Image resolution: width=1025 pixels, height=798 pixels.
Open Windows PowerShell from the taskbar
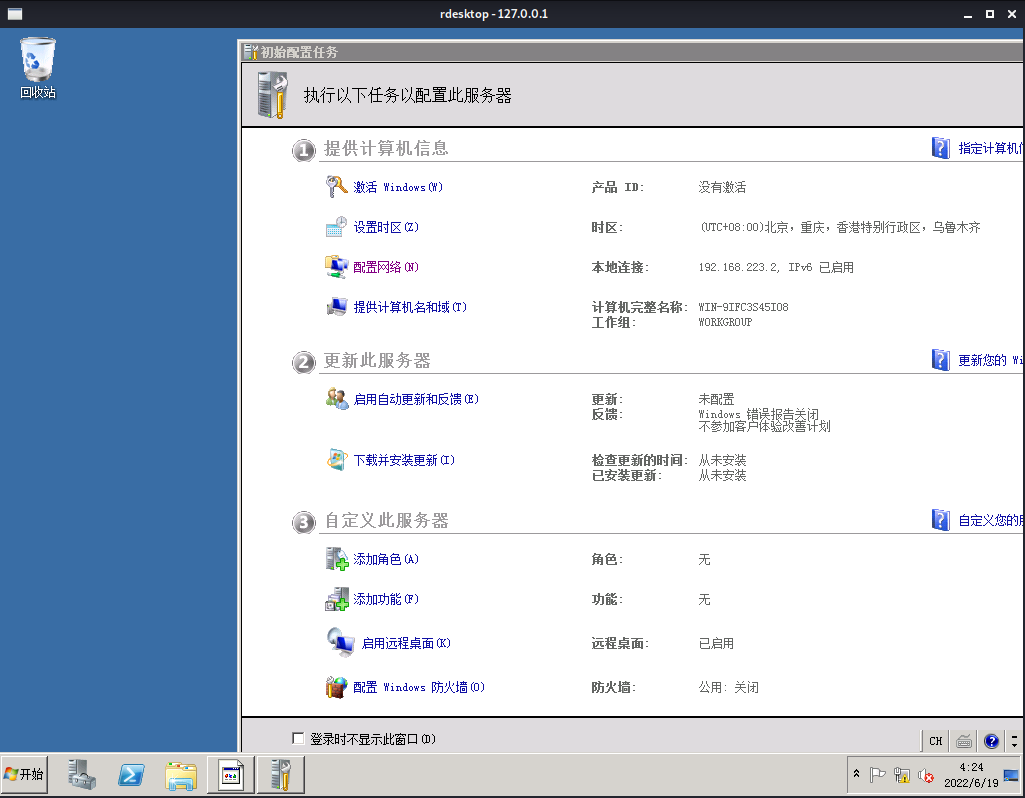(x=131, y=774)
